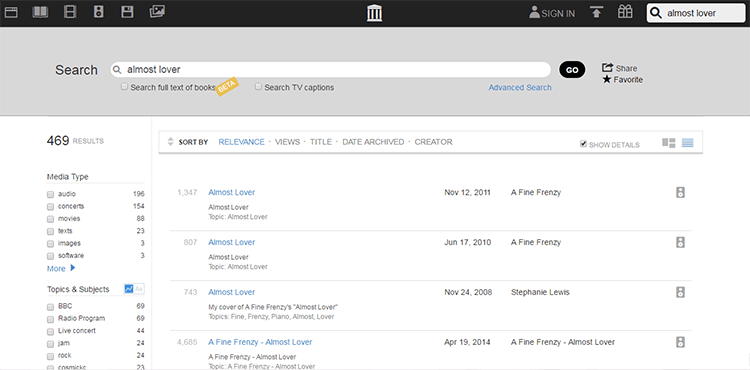Switch to tile grid view
This screenshot has height=370, width=750.
click(x=669, y=142)
